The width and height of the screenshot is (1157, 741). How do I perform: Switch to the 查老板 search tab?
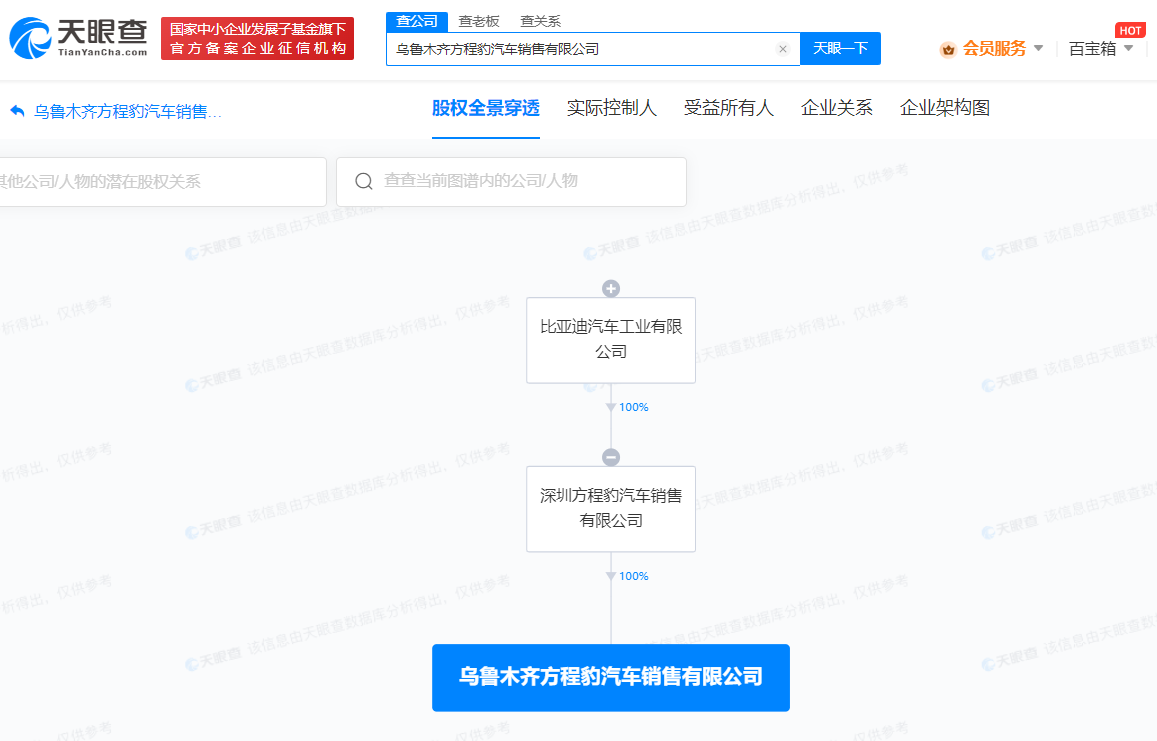[479, 21]
